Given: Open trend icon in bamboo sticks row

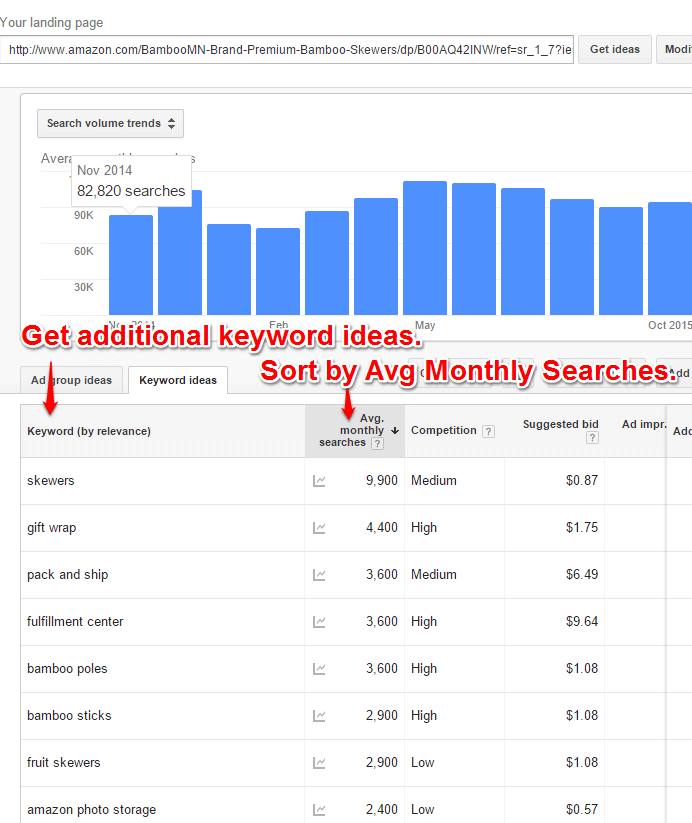Looking at the screenshot, I should (x=319, y=716).
